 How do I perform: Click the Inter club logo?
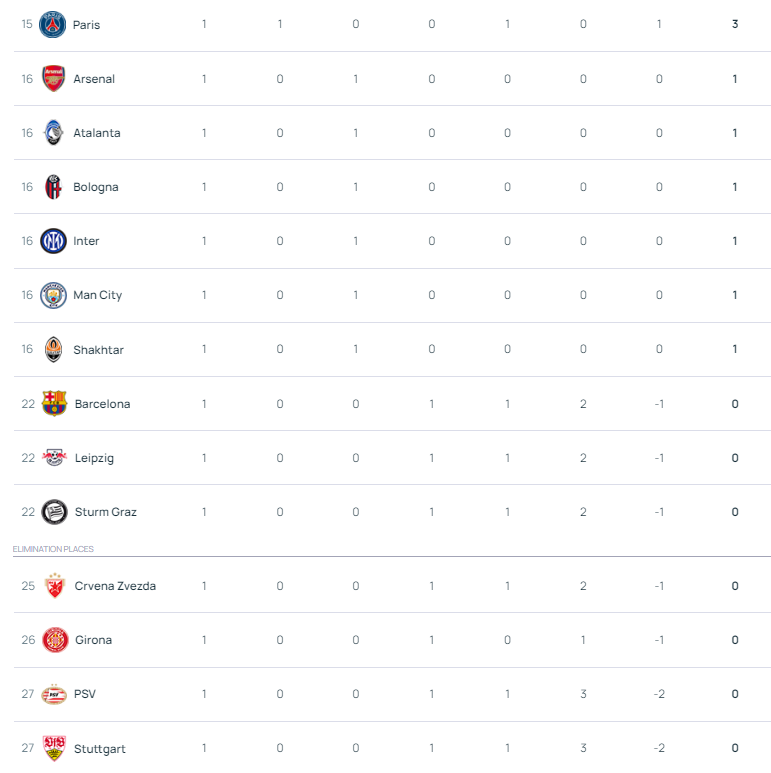[x=53, y=241]
